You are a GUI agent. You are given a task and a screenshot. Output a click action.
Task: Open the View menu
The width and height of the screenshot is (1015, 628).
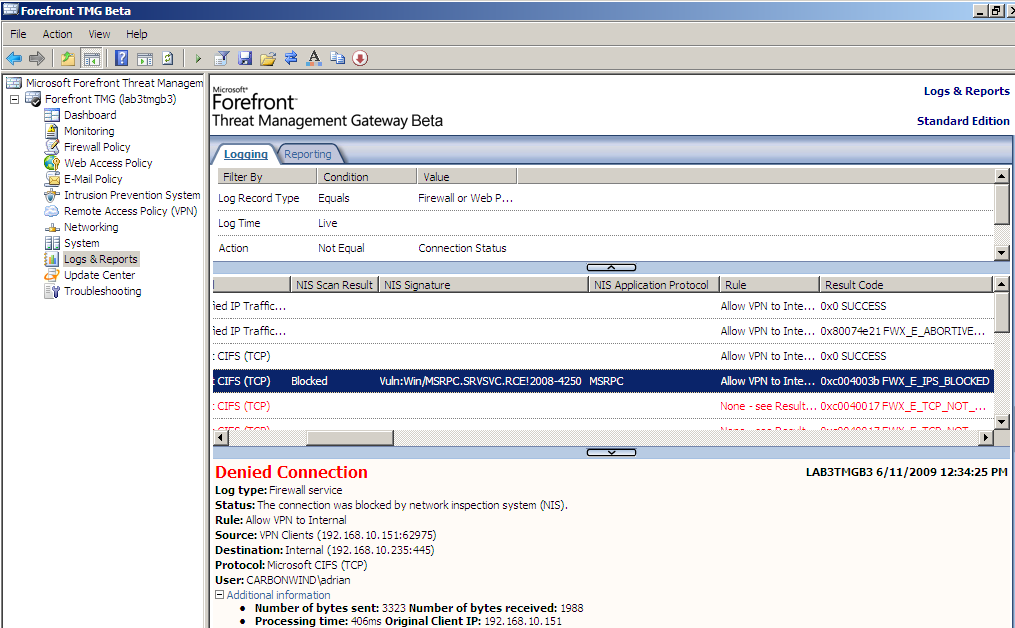pos(99,34)
